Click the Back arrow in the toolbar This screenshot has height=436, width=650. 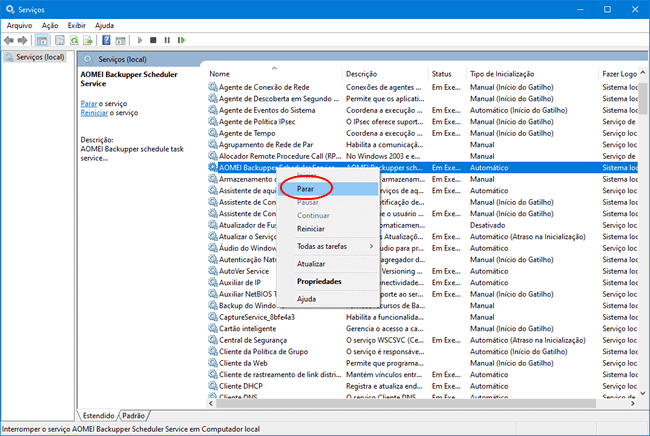click(9, 40)
